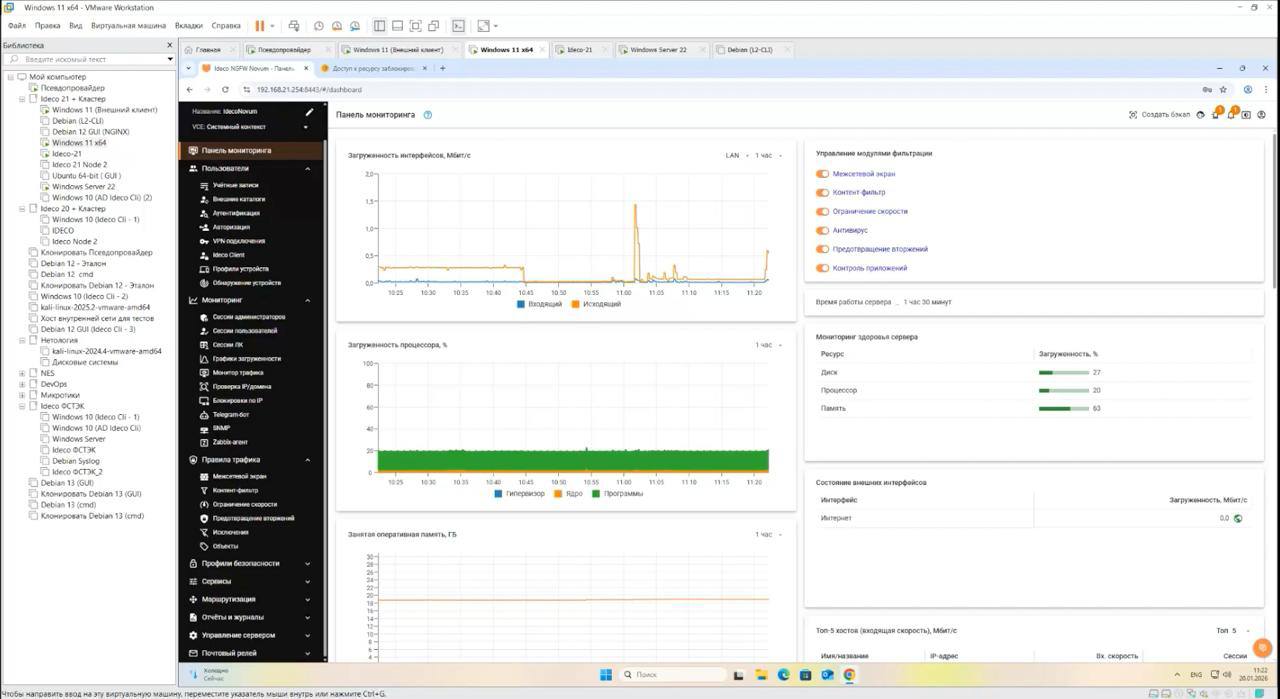Screen dimensions: 1280x699
Task: Turn off the Антивирус module switch
Action: click(823, 231)
